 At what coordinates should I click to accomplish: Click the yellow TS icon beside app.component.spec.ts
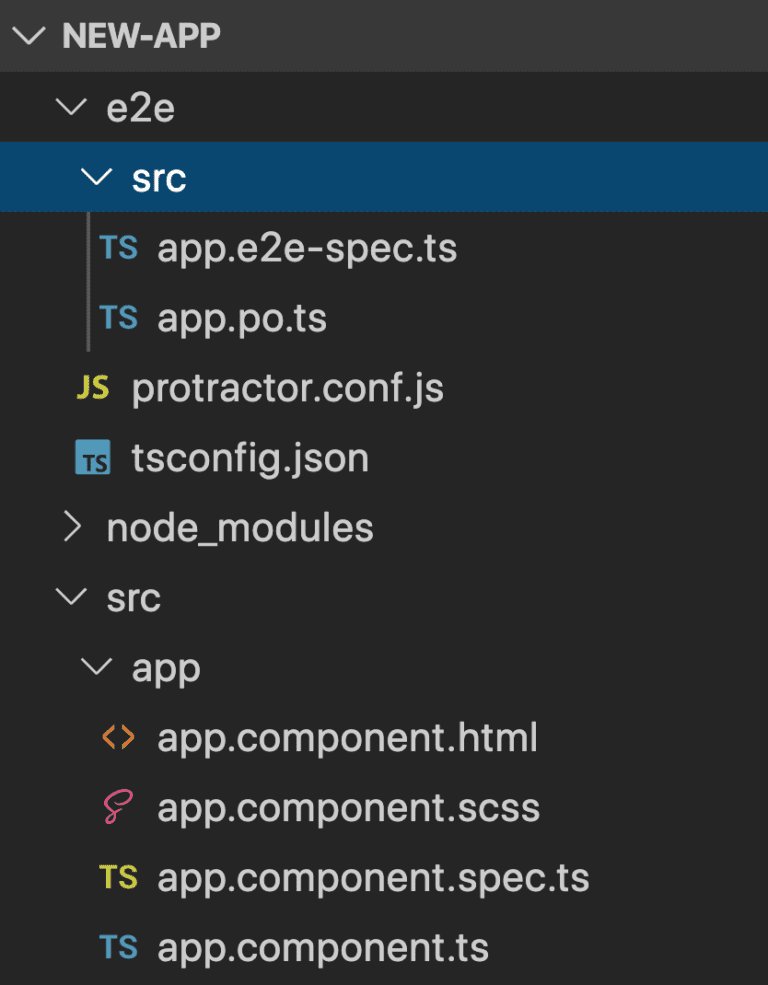point(118,877)
